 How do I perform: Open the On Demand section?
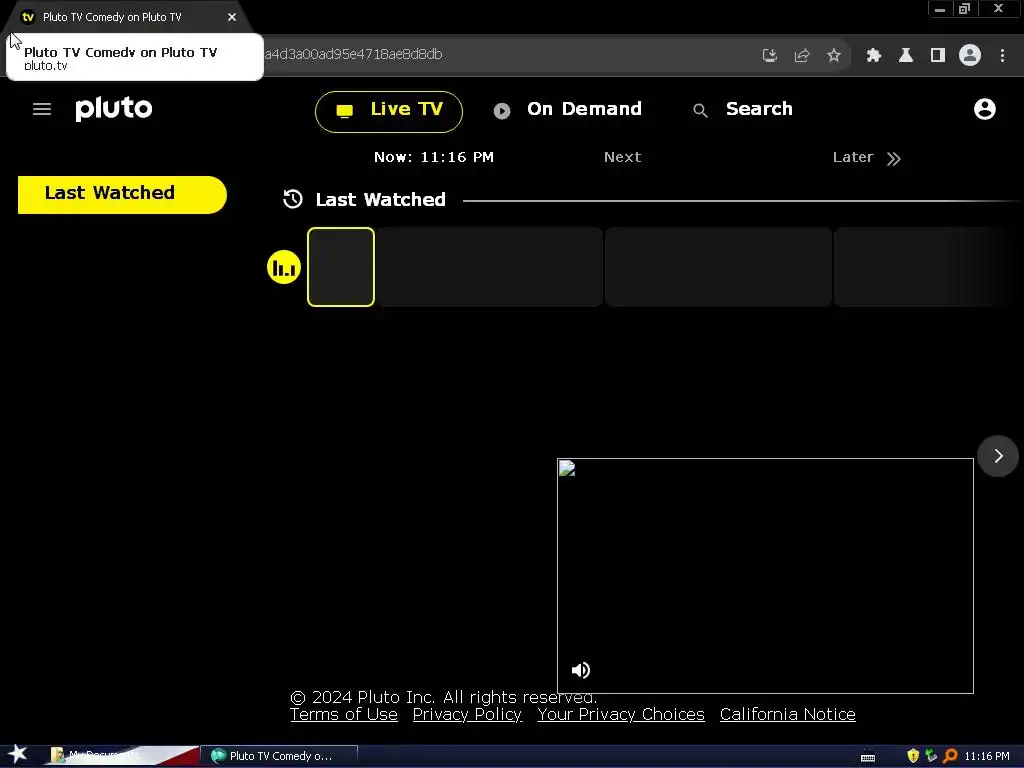[x=568, y=109]
